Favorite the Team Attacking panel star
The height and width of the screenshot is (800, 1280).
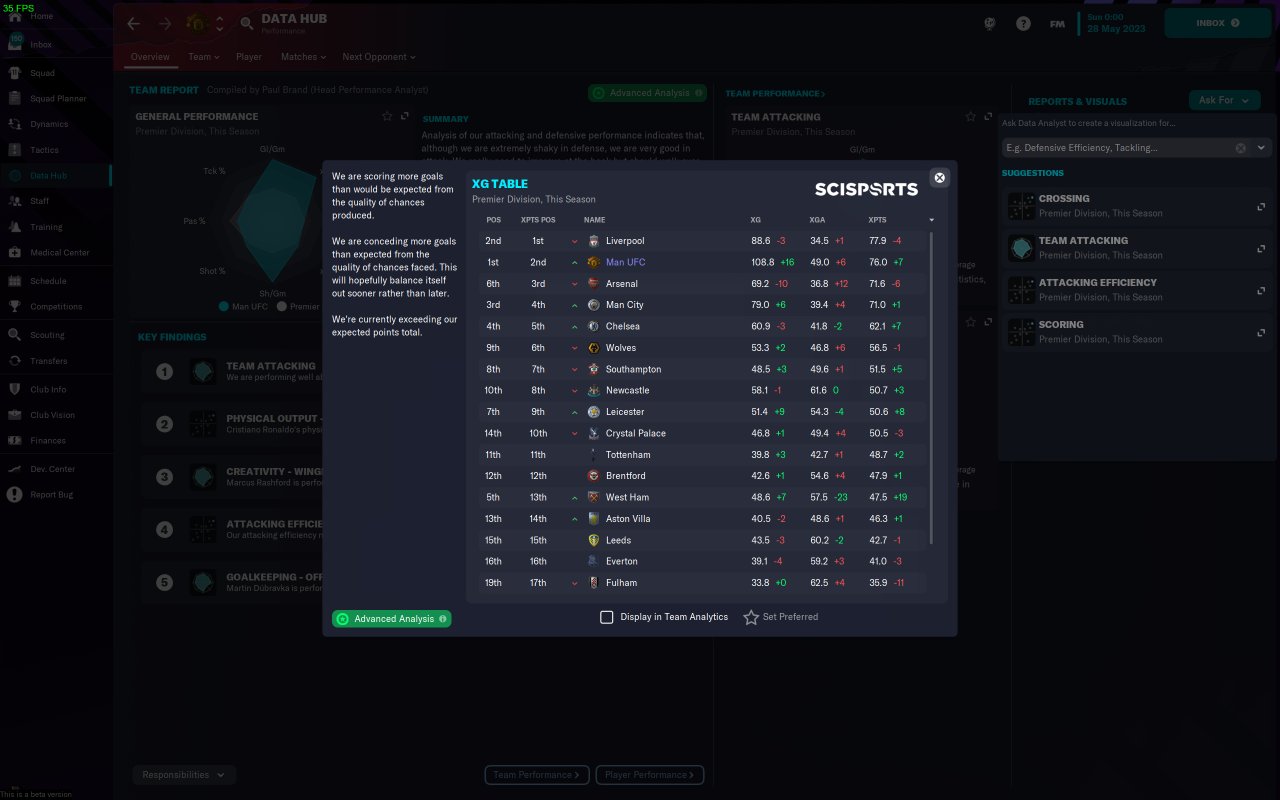pyautogui.click(x=970, y=117)
